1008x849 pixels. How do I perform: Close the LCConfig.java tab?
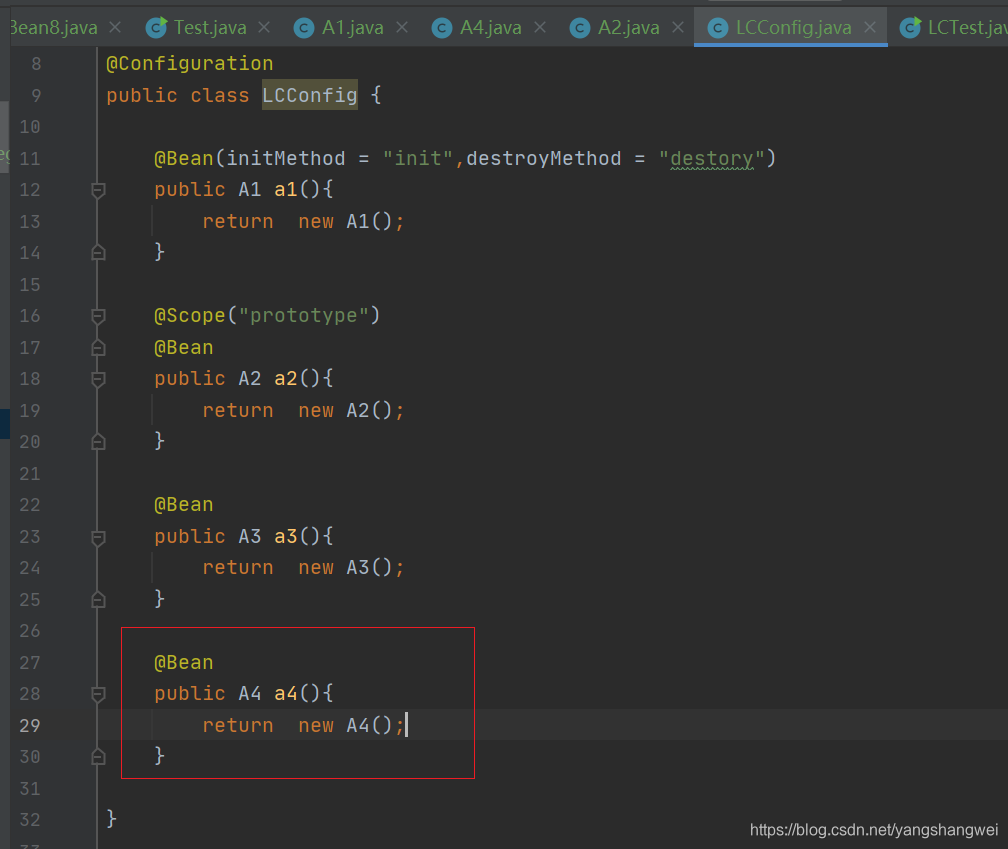pos(870,27)
